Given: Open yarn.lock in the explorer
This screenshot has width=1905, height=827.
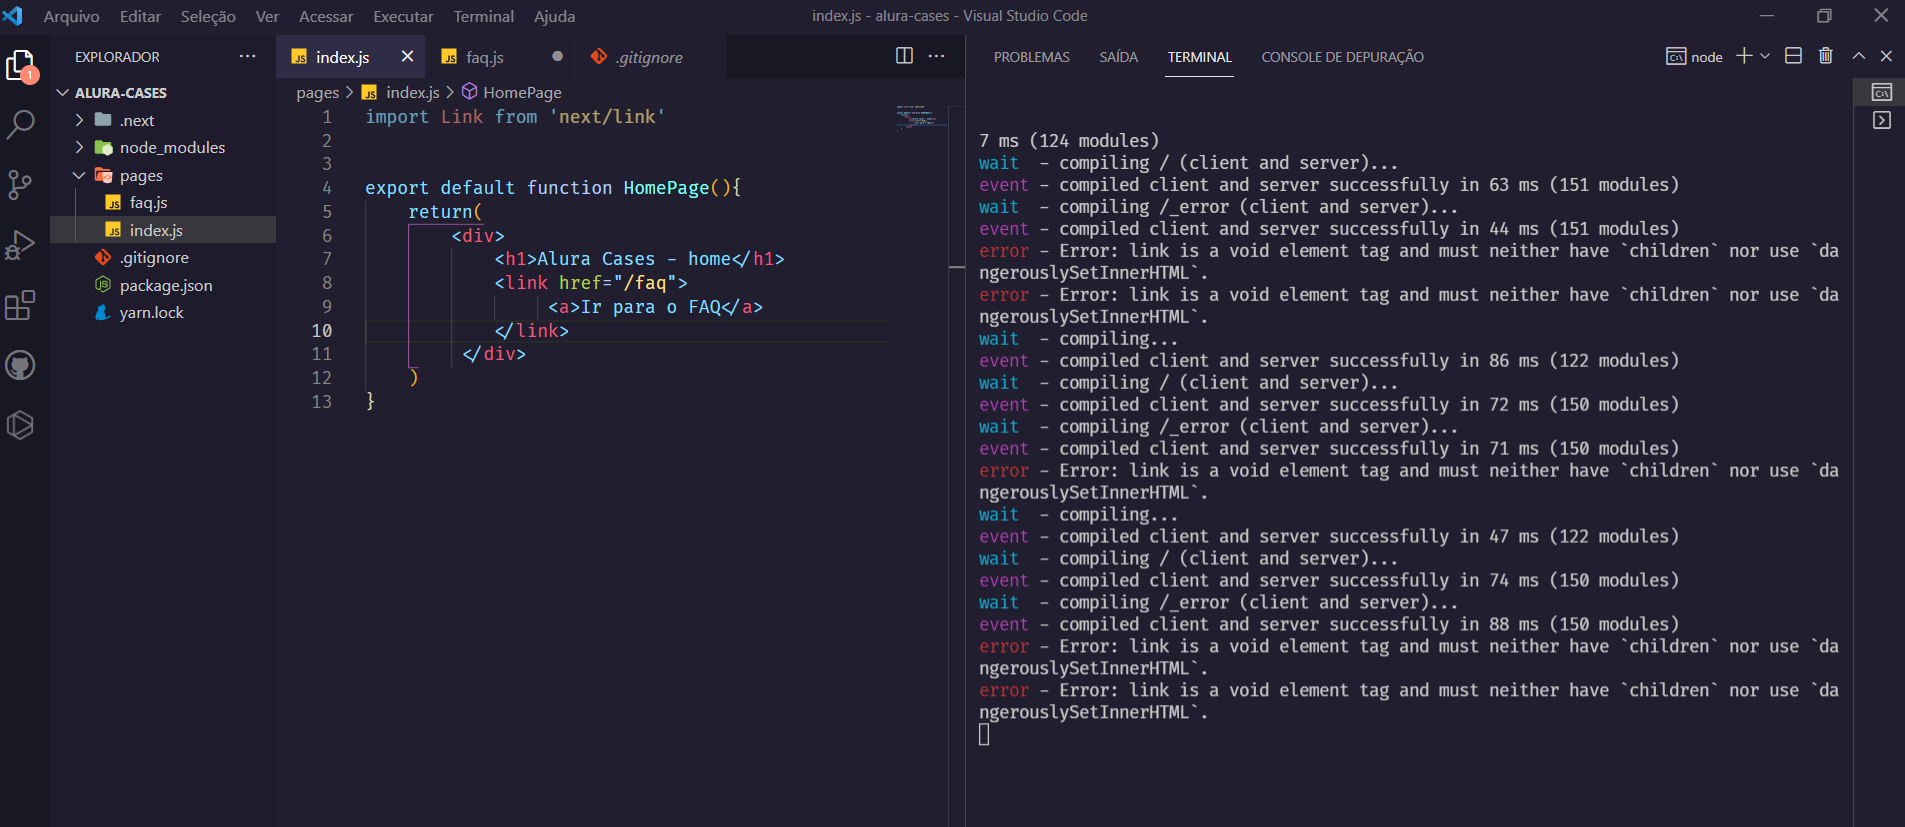Looking at the screenshot, I should 151,313.
